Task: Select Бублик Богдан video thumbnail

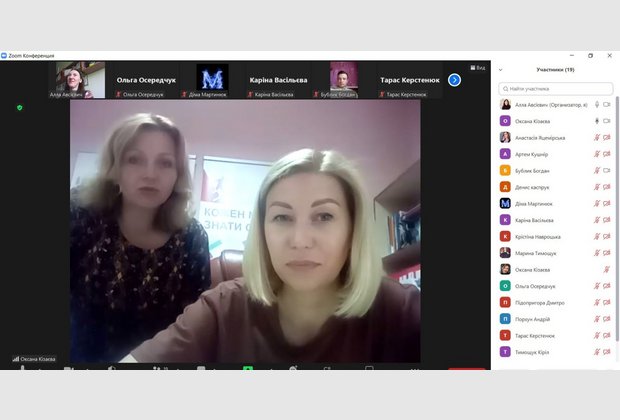Action: coord(344,80)
